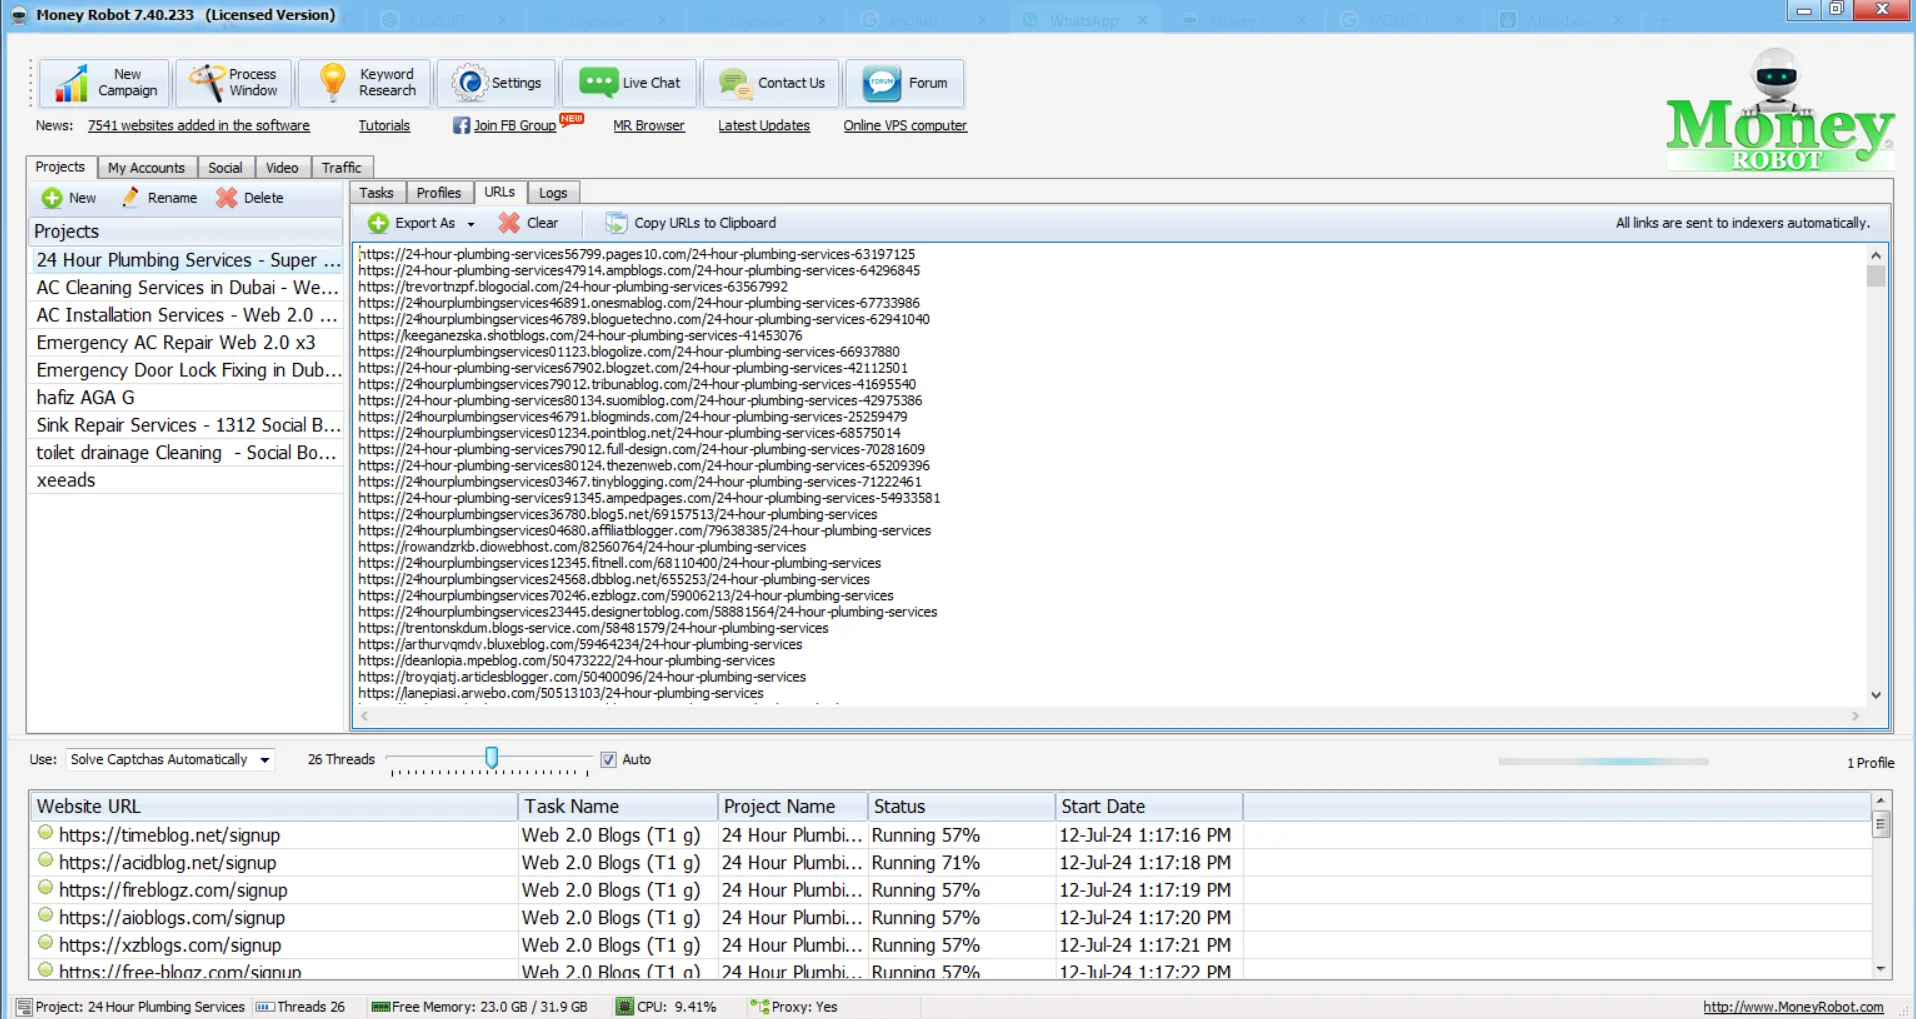Switch to the Video tab
Viewport: 1916px width, 1019px height.
(x=282, y=168)
